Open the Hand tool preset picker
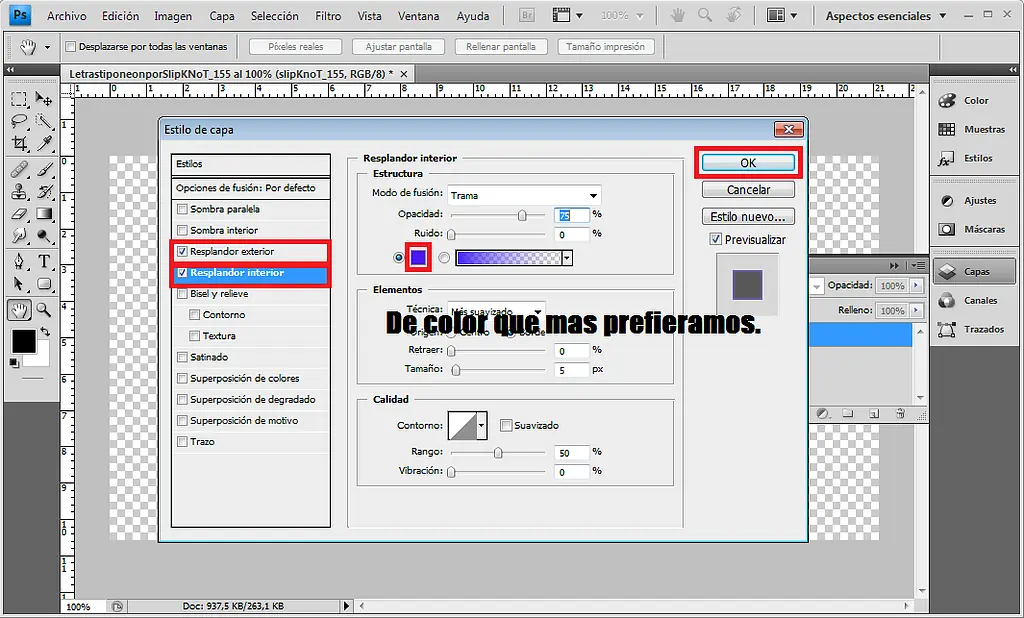 48,47
